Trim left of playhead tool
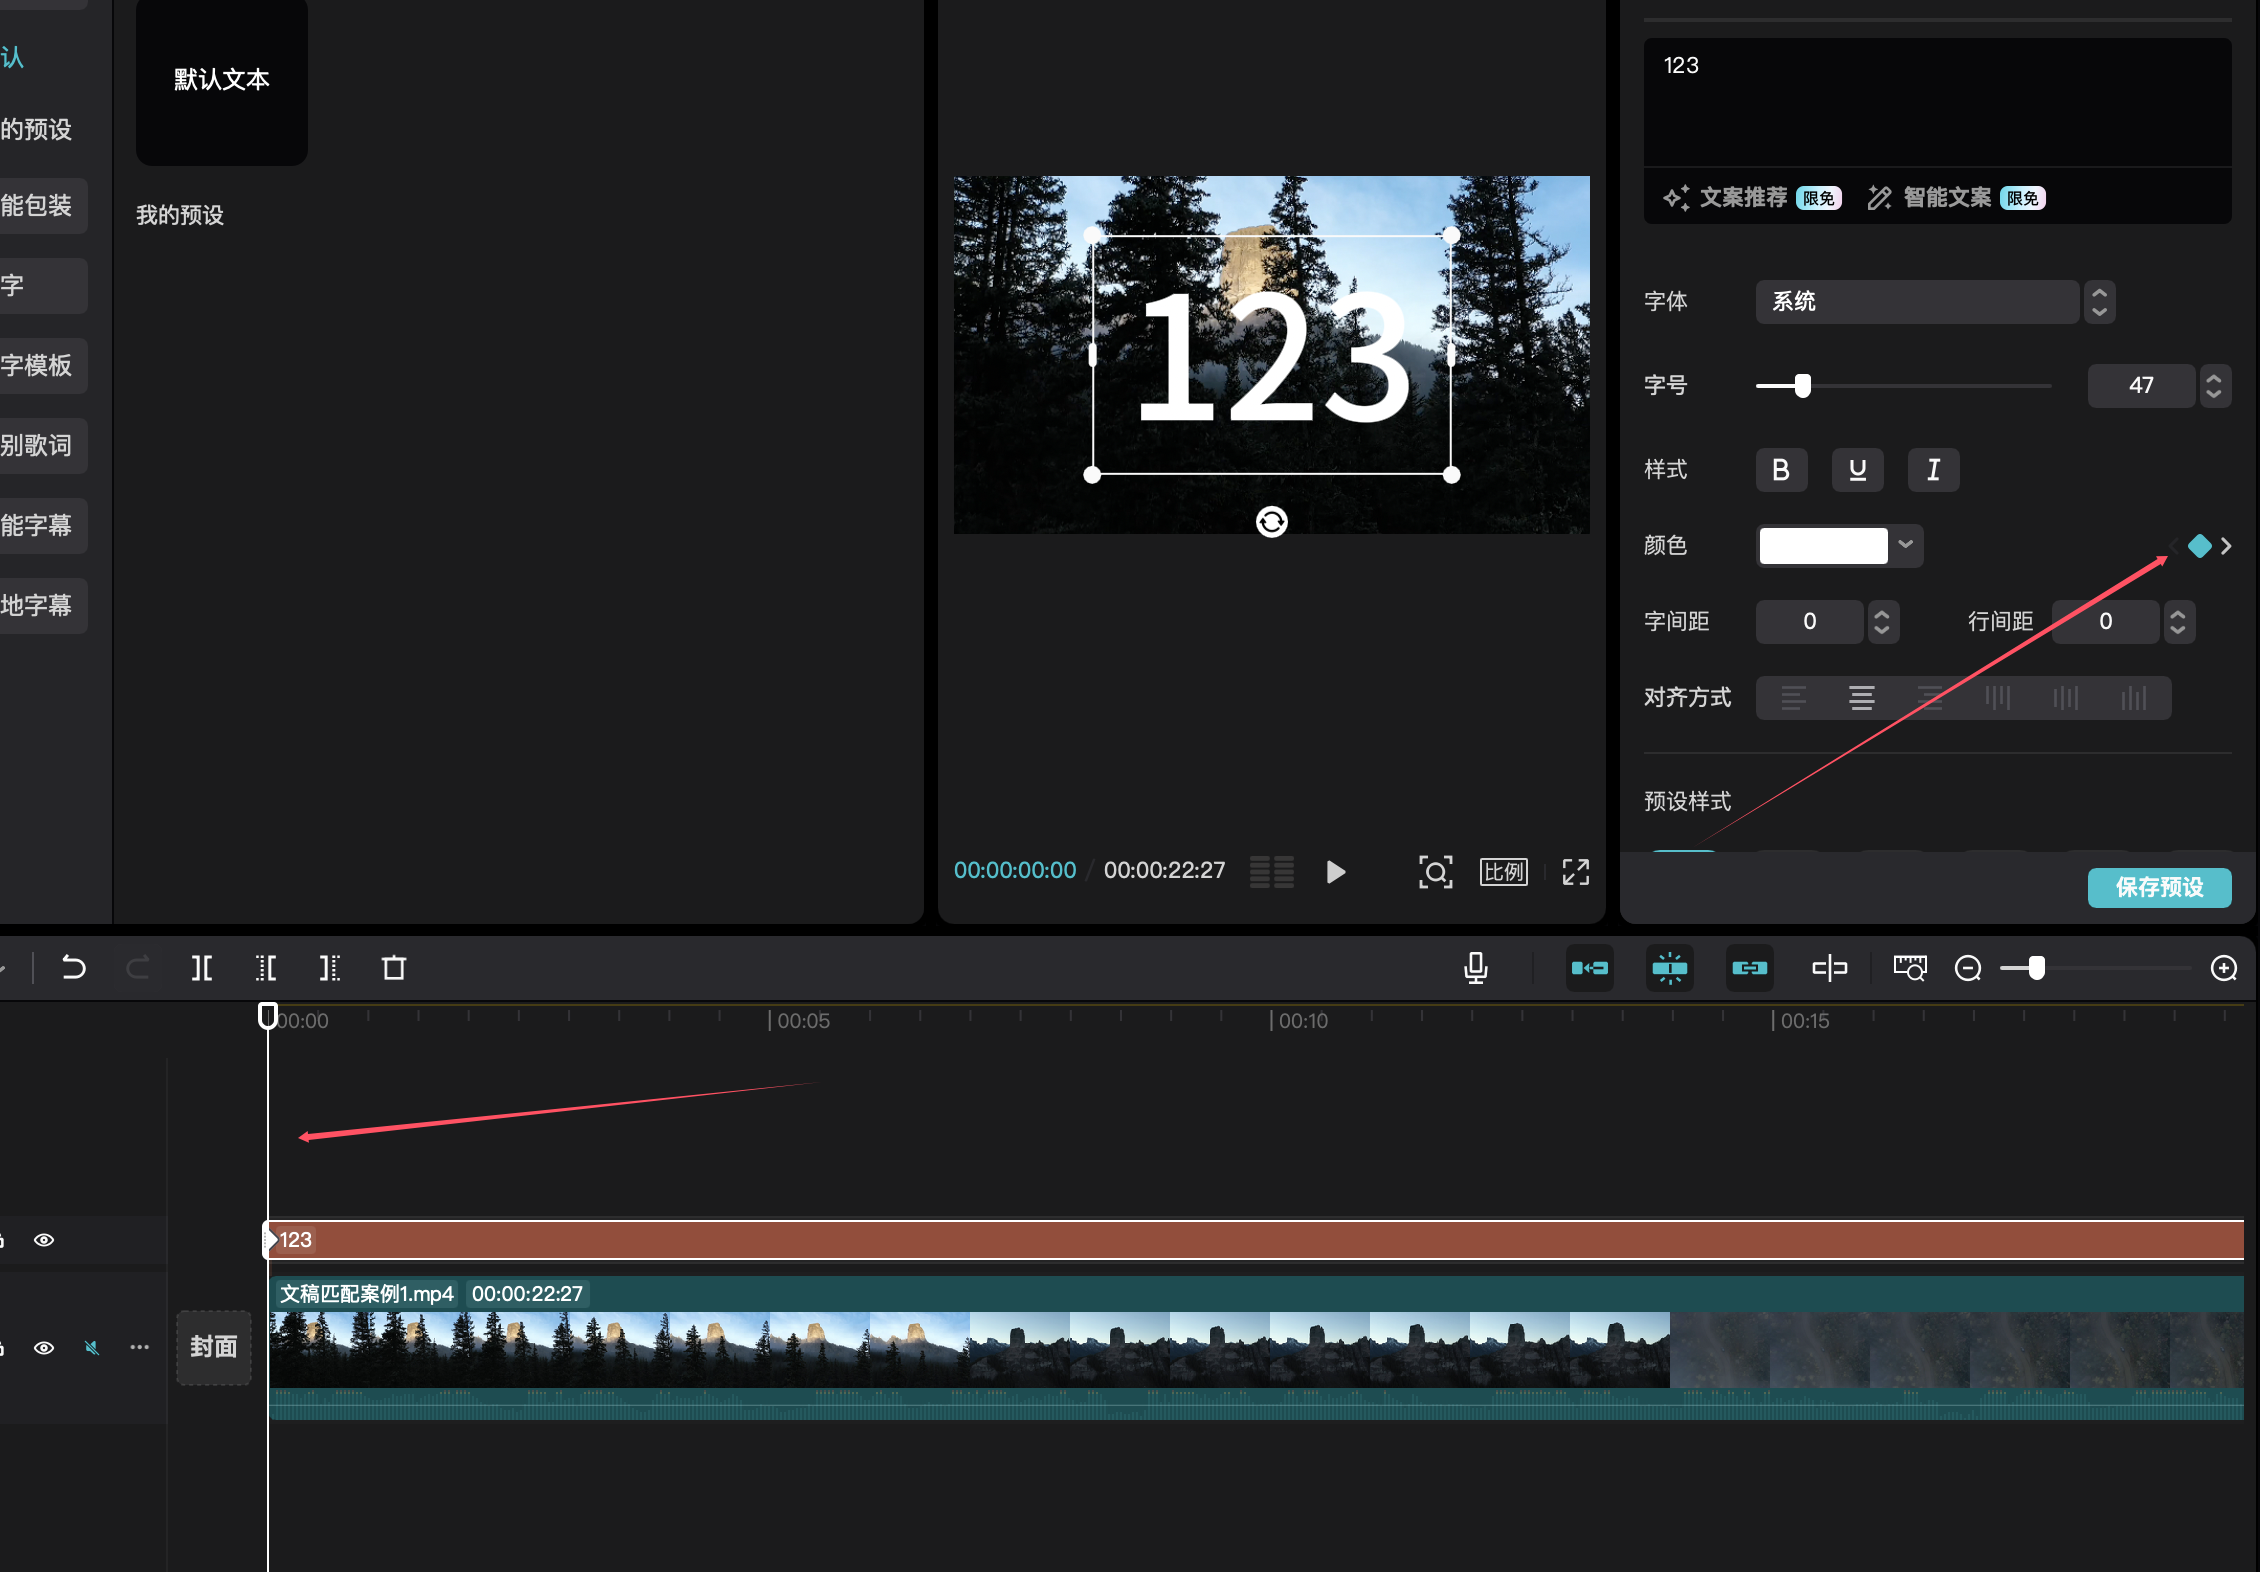This screenshot has height=1572, width=2260. click(x=266, y=968)
